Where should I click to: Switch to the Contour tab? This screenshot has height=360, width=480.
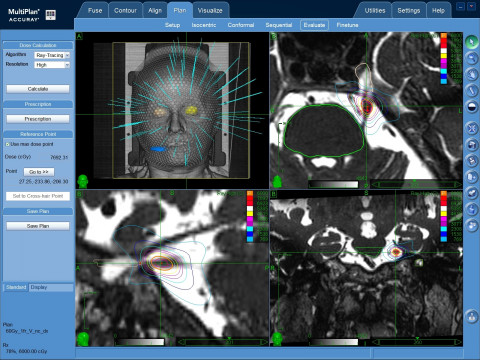click(125, 11)
